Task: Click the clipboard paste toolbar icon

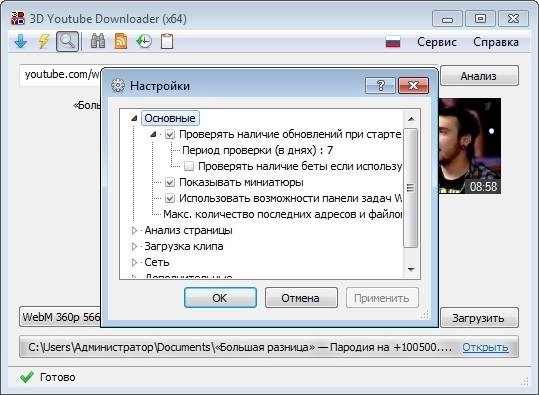Action: pyautogui.click(x=167, y=42)
